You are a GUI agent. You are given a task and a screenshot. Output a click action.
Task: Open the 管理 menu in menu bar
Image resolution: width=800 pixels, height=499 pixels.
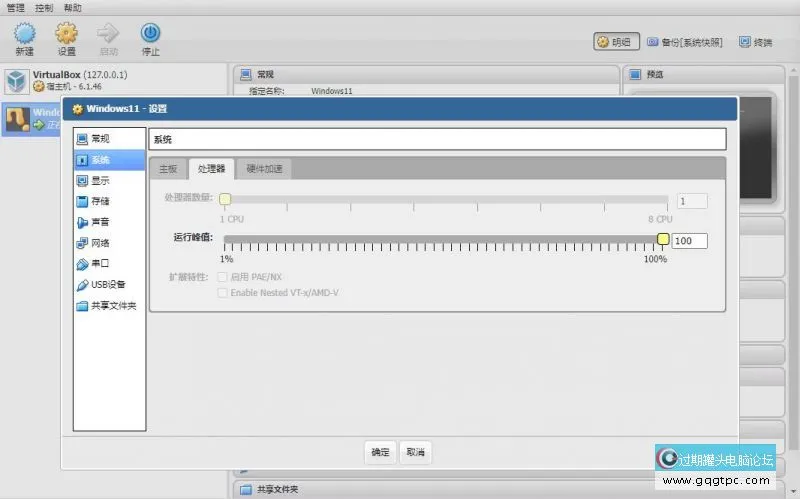[x=16, y=7]
